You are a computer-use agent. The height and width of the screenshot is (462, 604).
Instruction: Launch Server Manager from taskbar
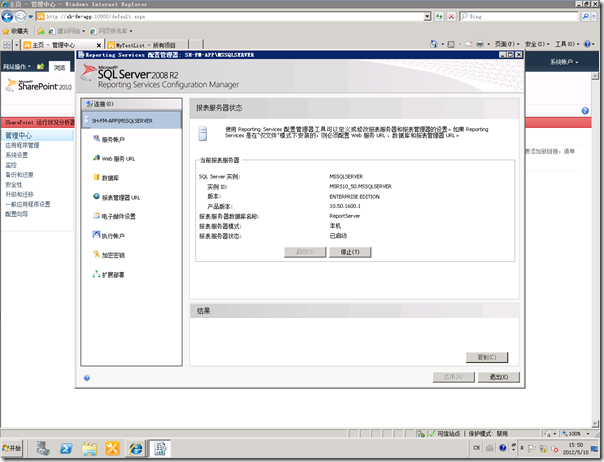43,449
